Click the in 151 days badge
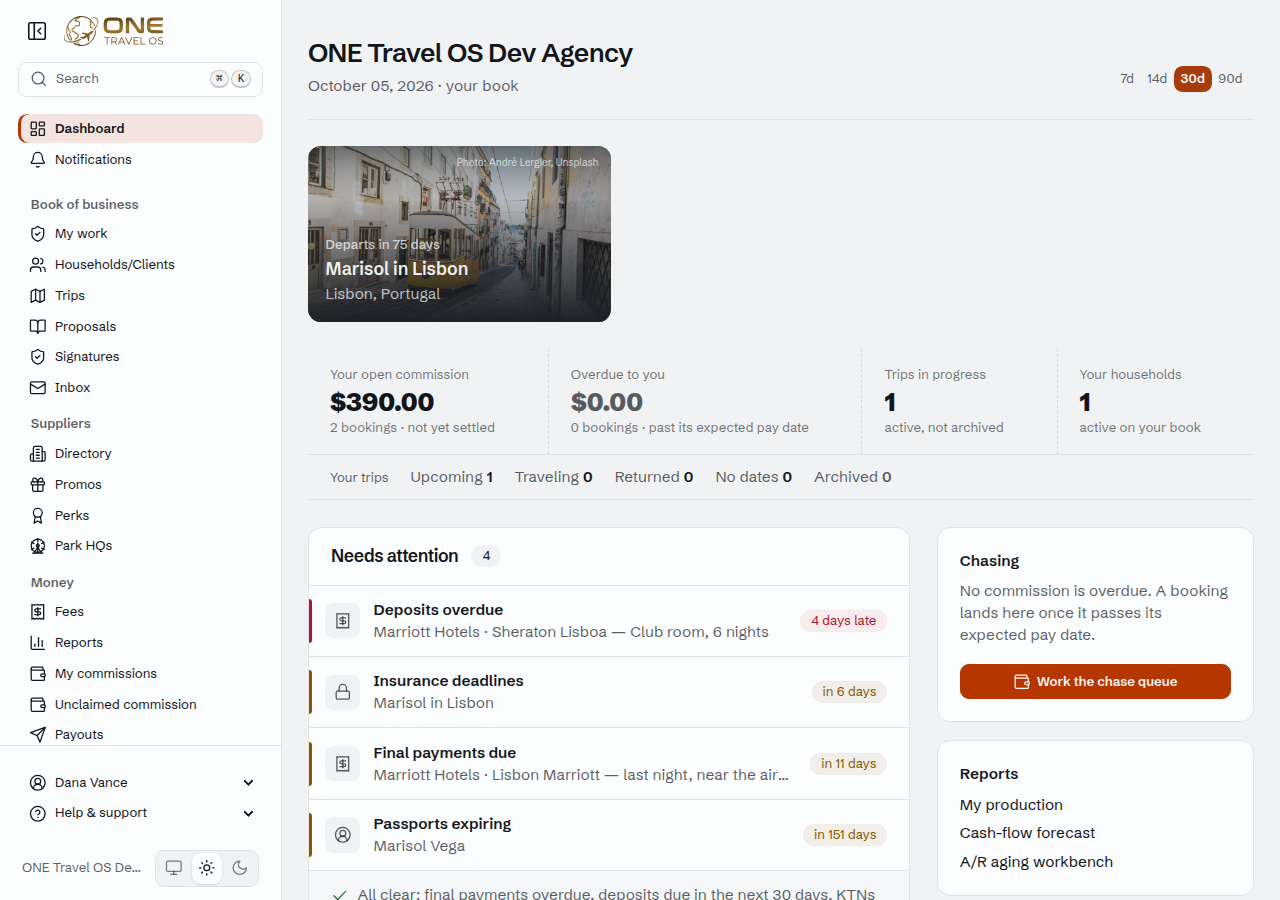1280x900 pixels. [x=845, y=835]
